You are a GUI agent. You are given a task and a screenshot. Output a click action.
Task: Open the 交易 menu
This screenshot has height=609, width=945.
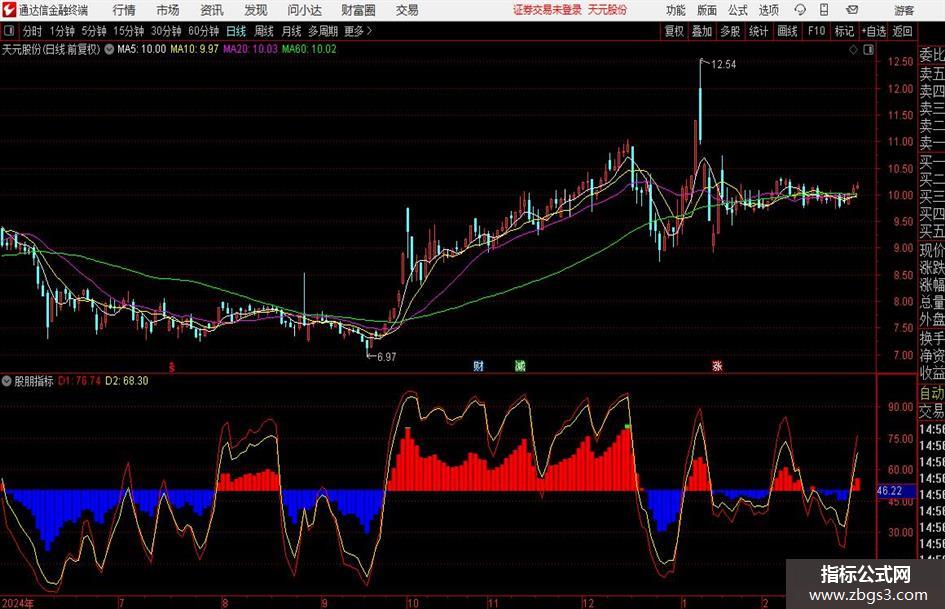click(x=407, y=10)
